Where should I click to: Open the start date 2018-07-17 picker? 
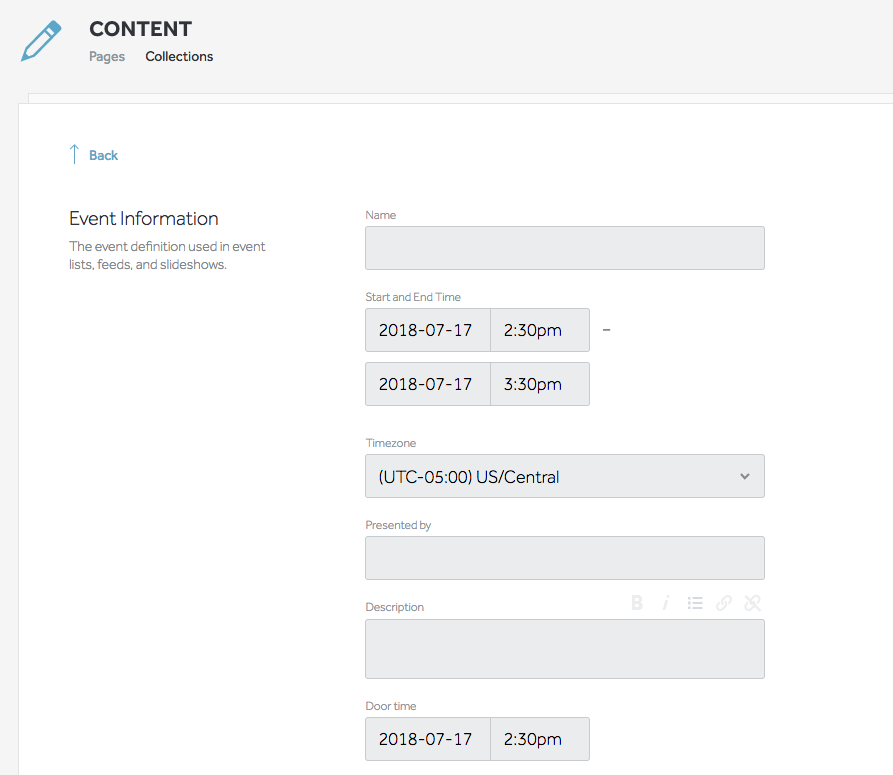[x=427, y=330]
